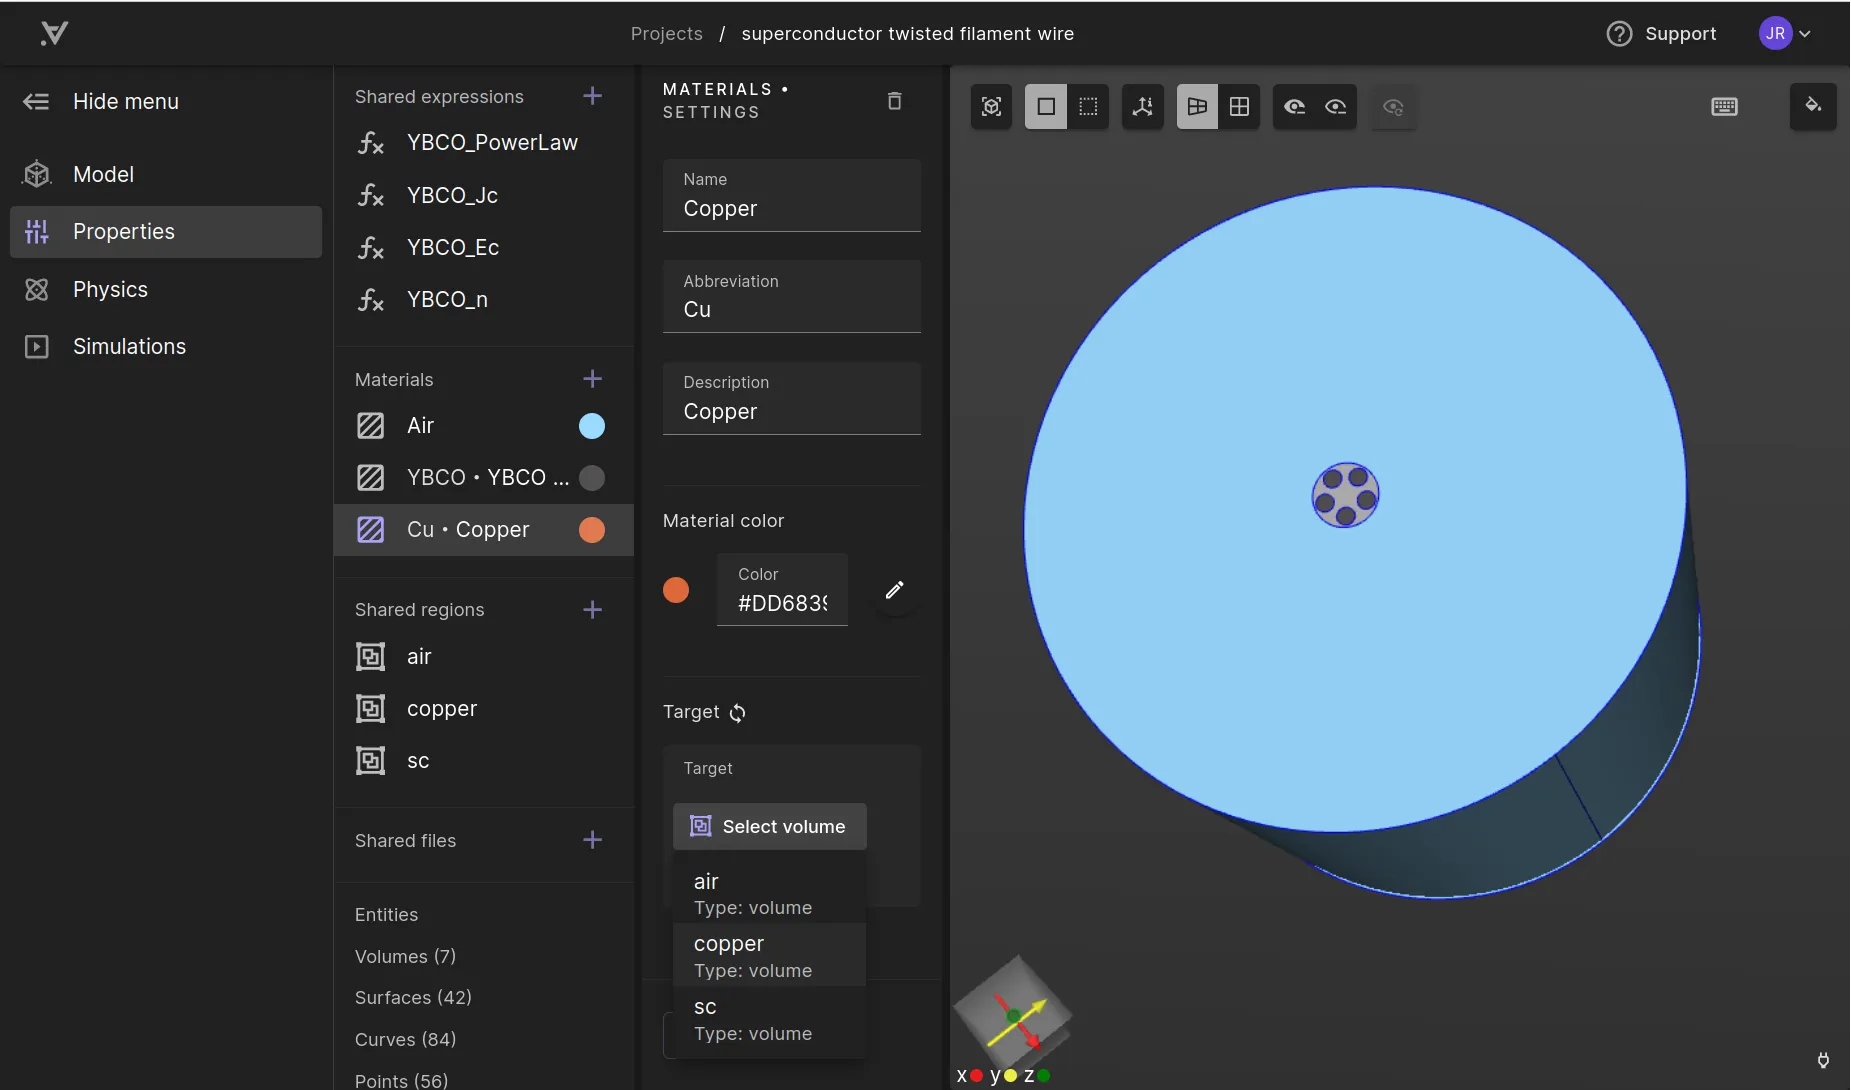
Task: Click Volumes (7) entity entry
Action: pos(405,956)
